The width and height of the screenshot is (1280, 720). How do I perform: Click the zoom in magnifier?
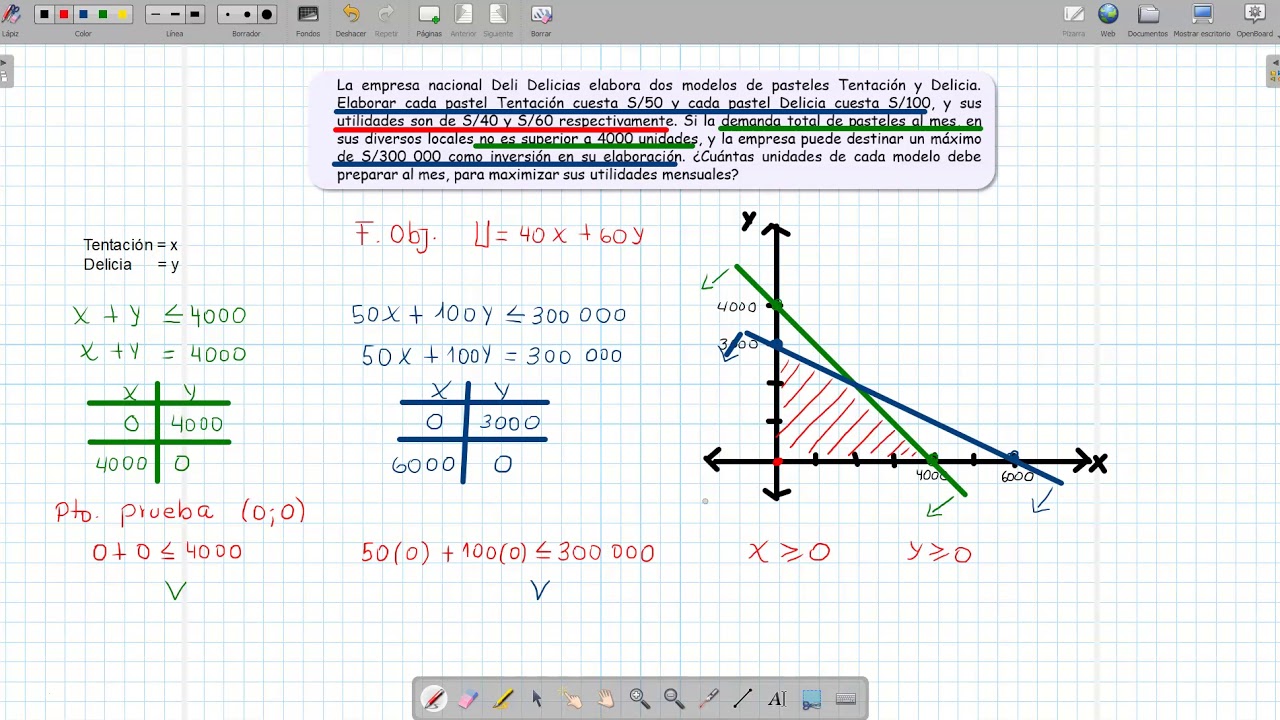coord(640,699)
